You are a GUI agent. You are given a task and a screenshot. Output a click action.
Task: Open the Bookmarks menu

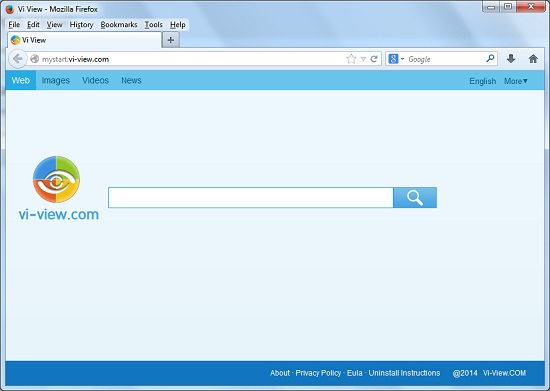point(119,25)
